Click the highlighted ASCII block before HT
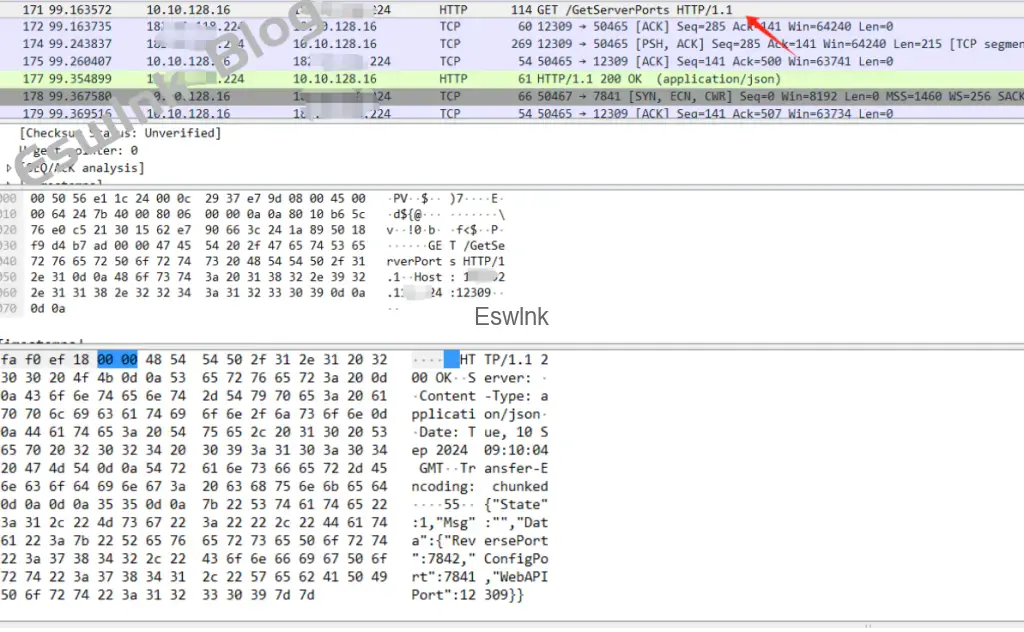Image resolution: width=1024 pixels, height=632 pixels. (451, 359)
